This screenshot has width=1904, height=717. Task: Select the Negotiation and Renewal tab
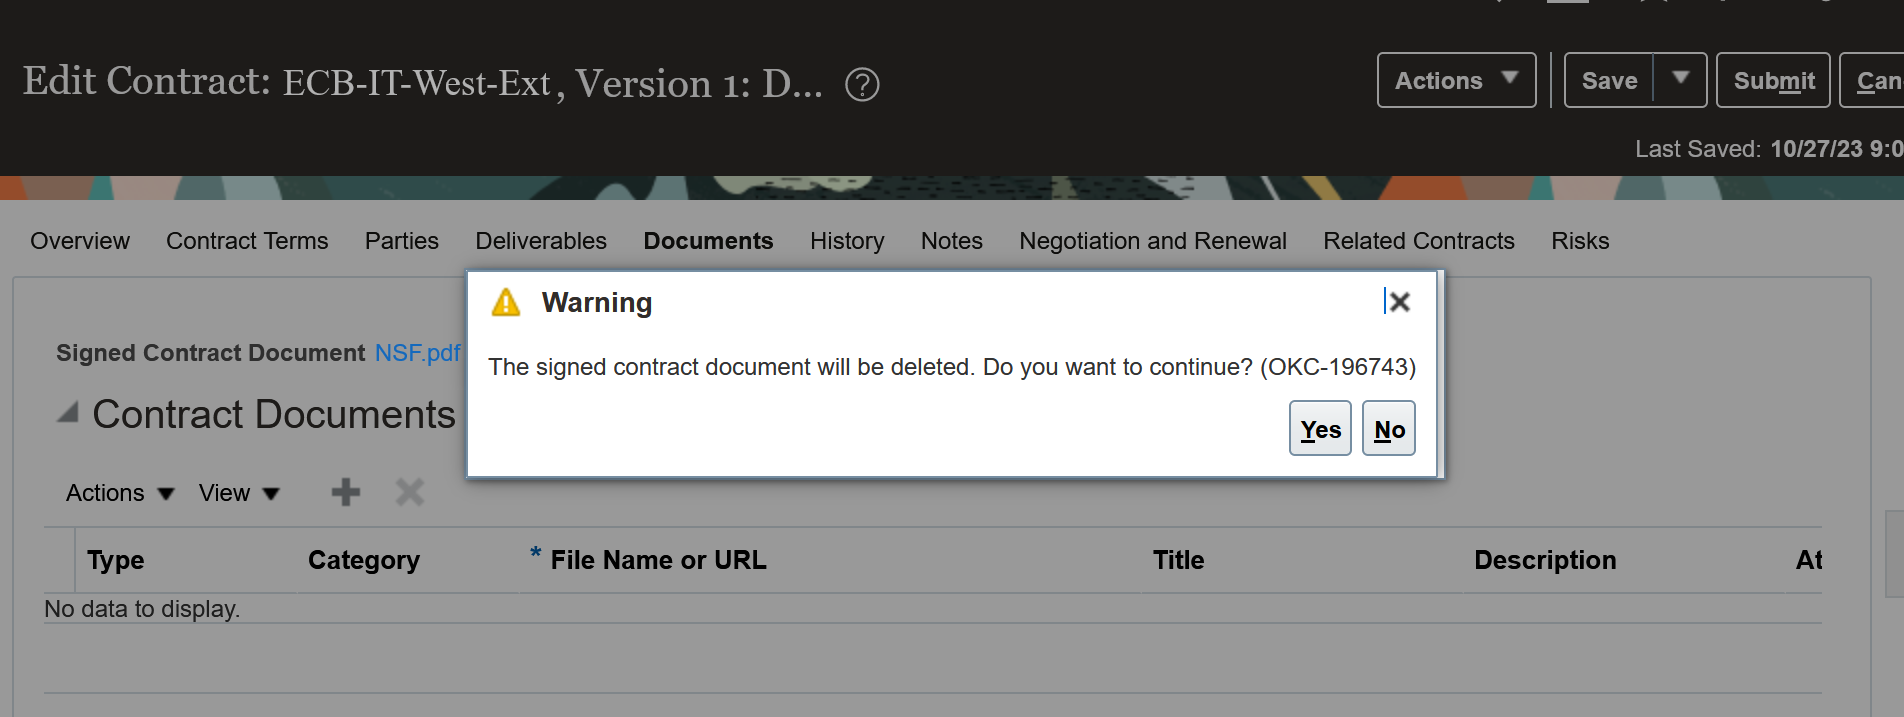[1152, 241]
